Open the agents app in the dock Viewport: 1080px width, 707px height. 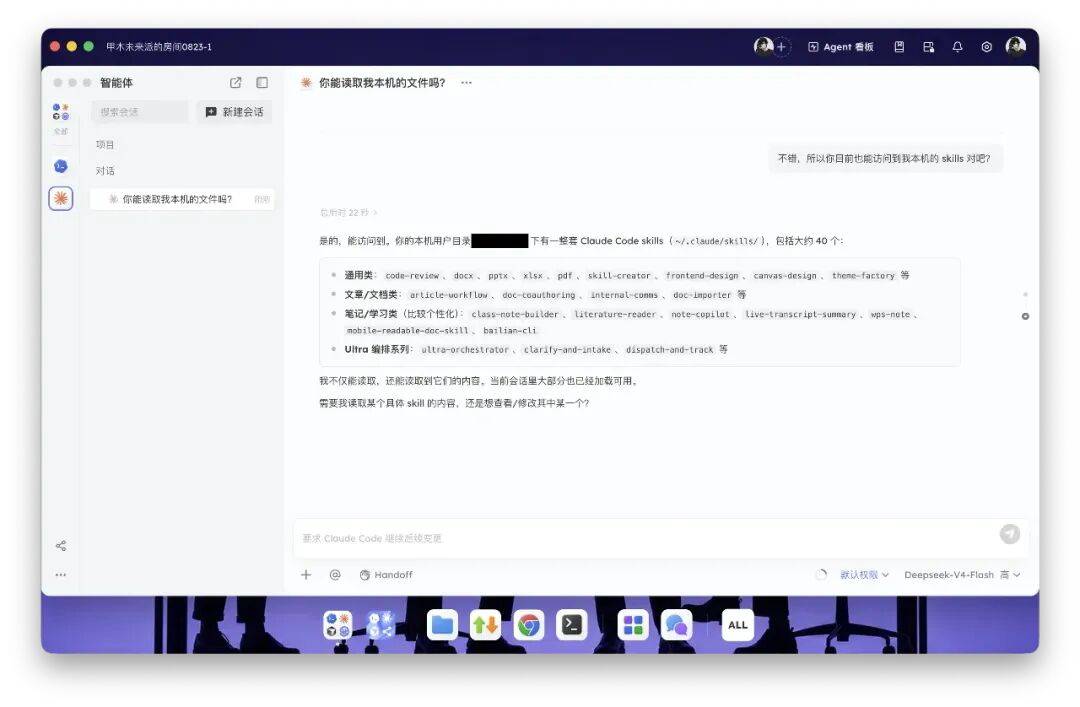pos(338,625)
